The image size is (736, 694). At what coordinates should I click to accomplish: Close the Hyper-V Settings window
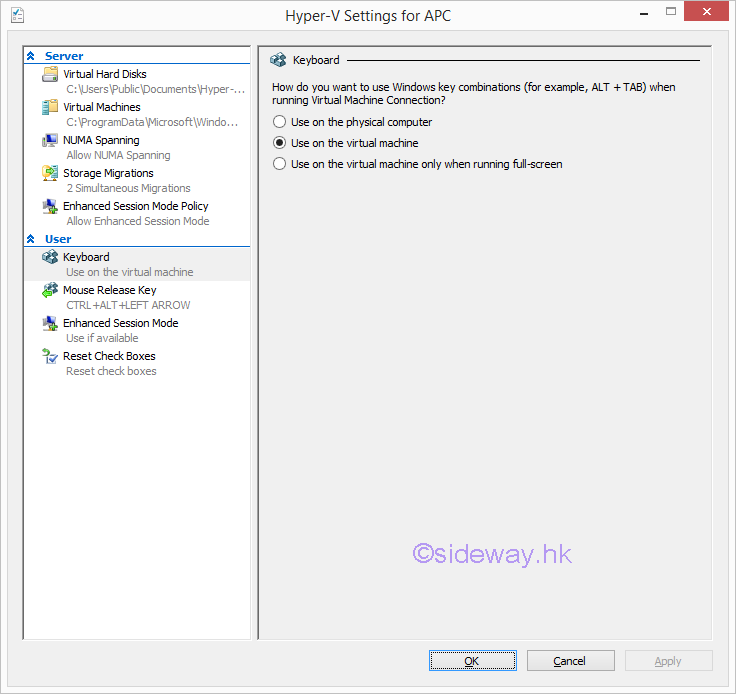(x=706, y=13)
